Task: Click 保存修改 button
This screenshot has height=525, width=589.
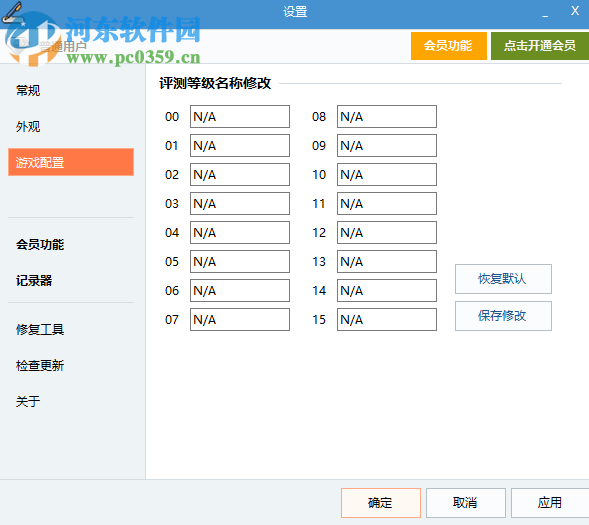Action: (503, 316)
